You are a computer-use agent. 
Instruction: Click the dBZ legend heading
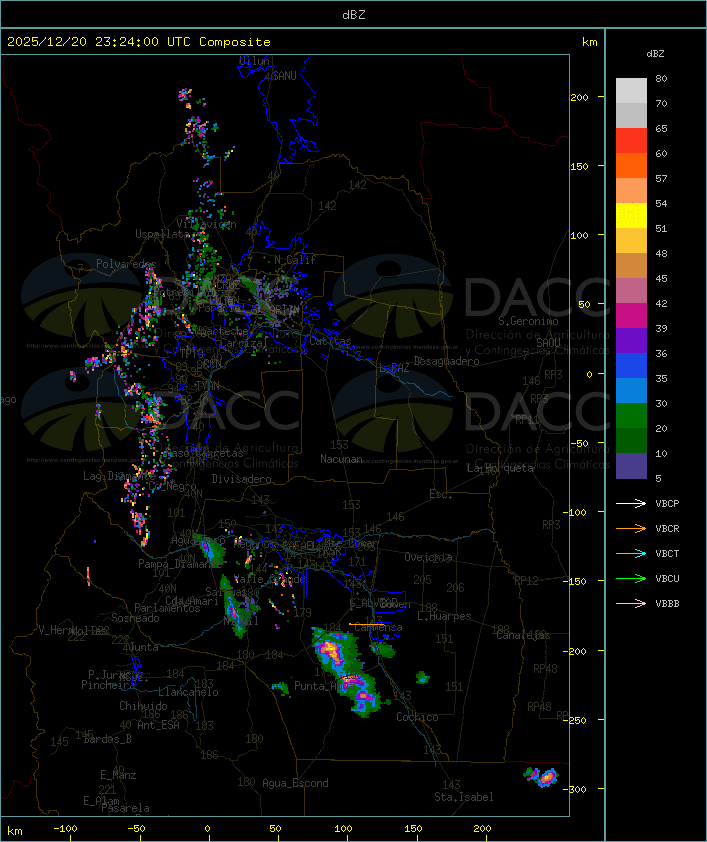point(655,54)
